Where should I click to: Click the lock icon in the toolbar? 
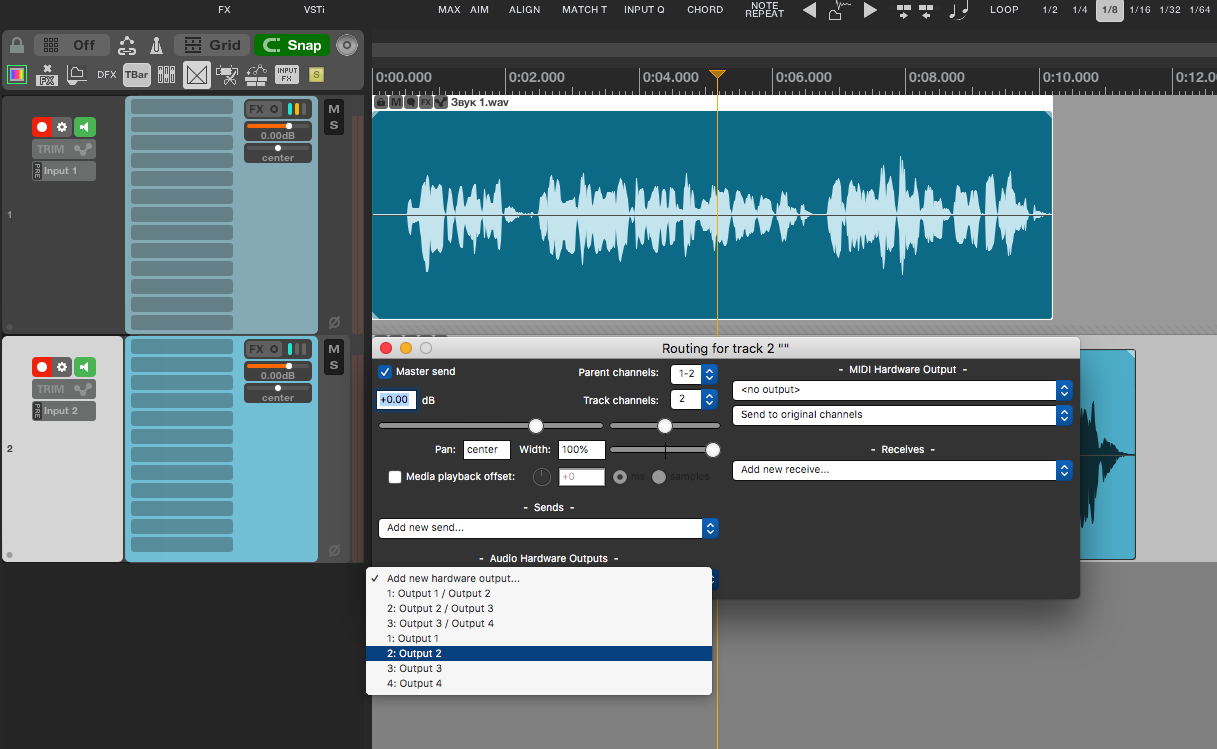[x=17, y=45]
